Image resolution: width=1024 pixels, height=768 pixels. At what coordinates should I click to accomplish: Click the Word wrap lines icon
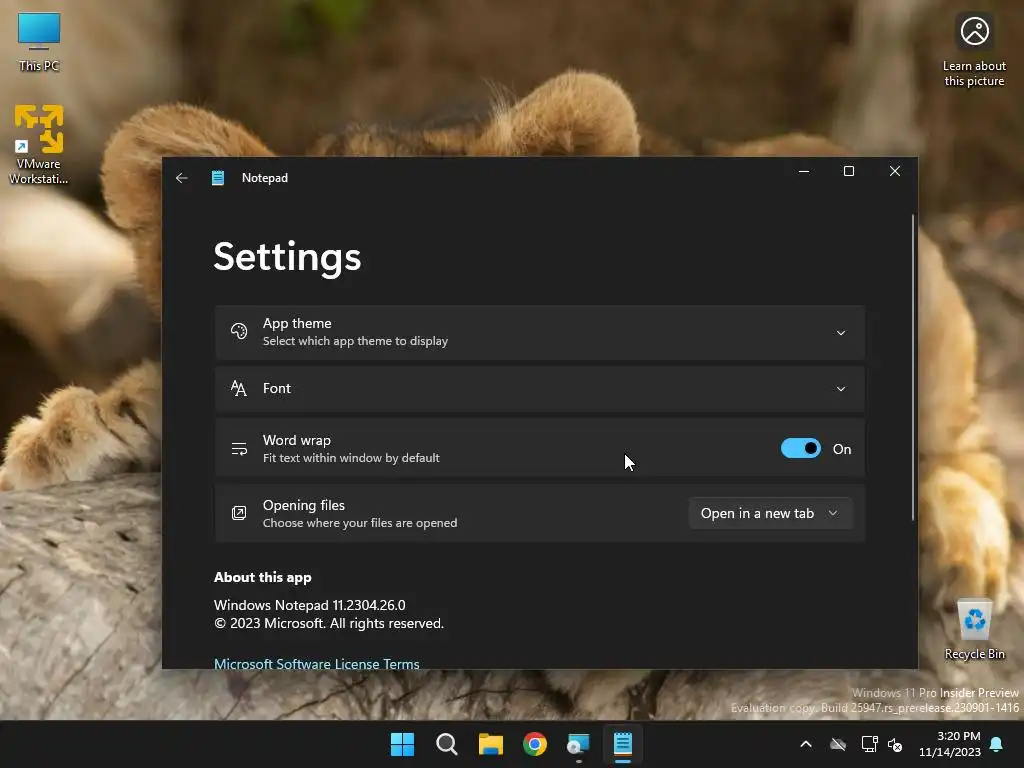pos(239,449)
